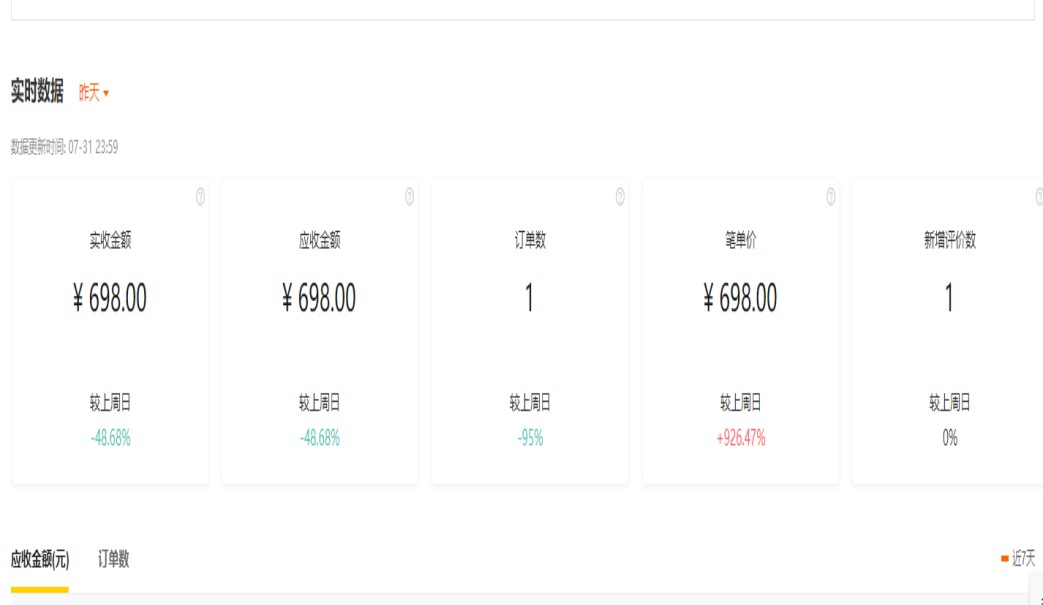The image size is (1043, 605).
Task: Click help icon on 实收金额 card
Action: pyautogui.click(x=200, y=197)
